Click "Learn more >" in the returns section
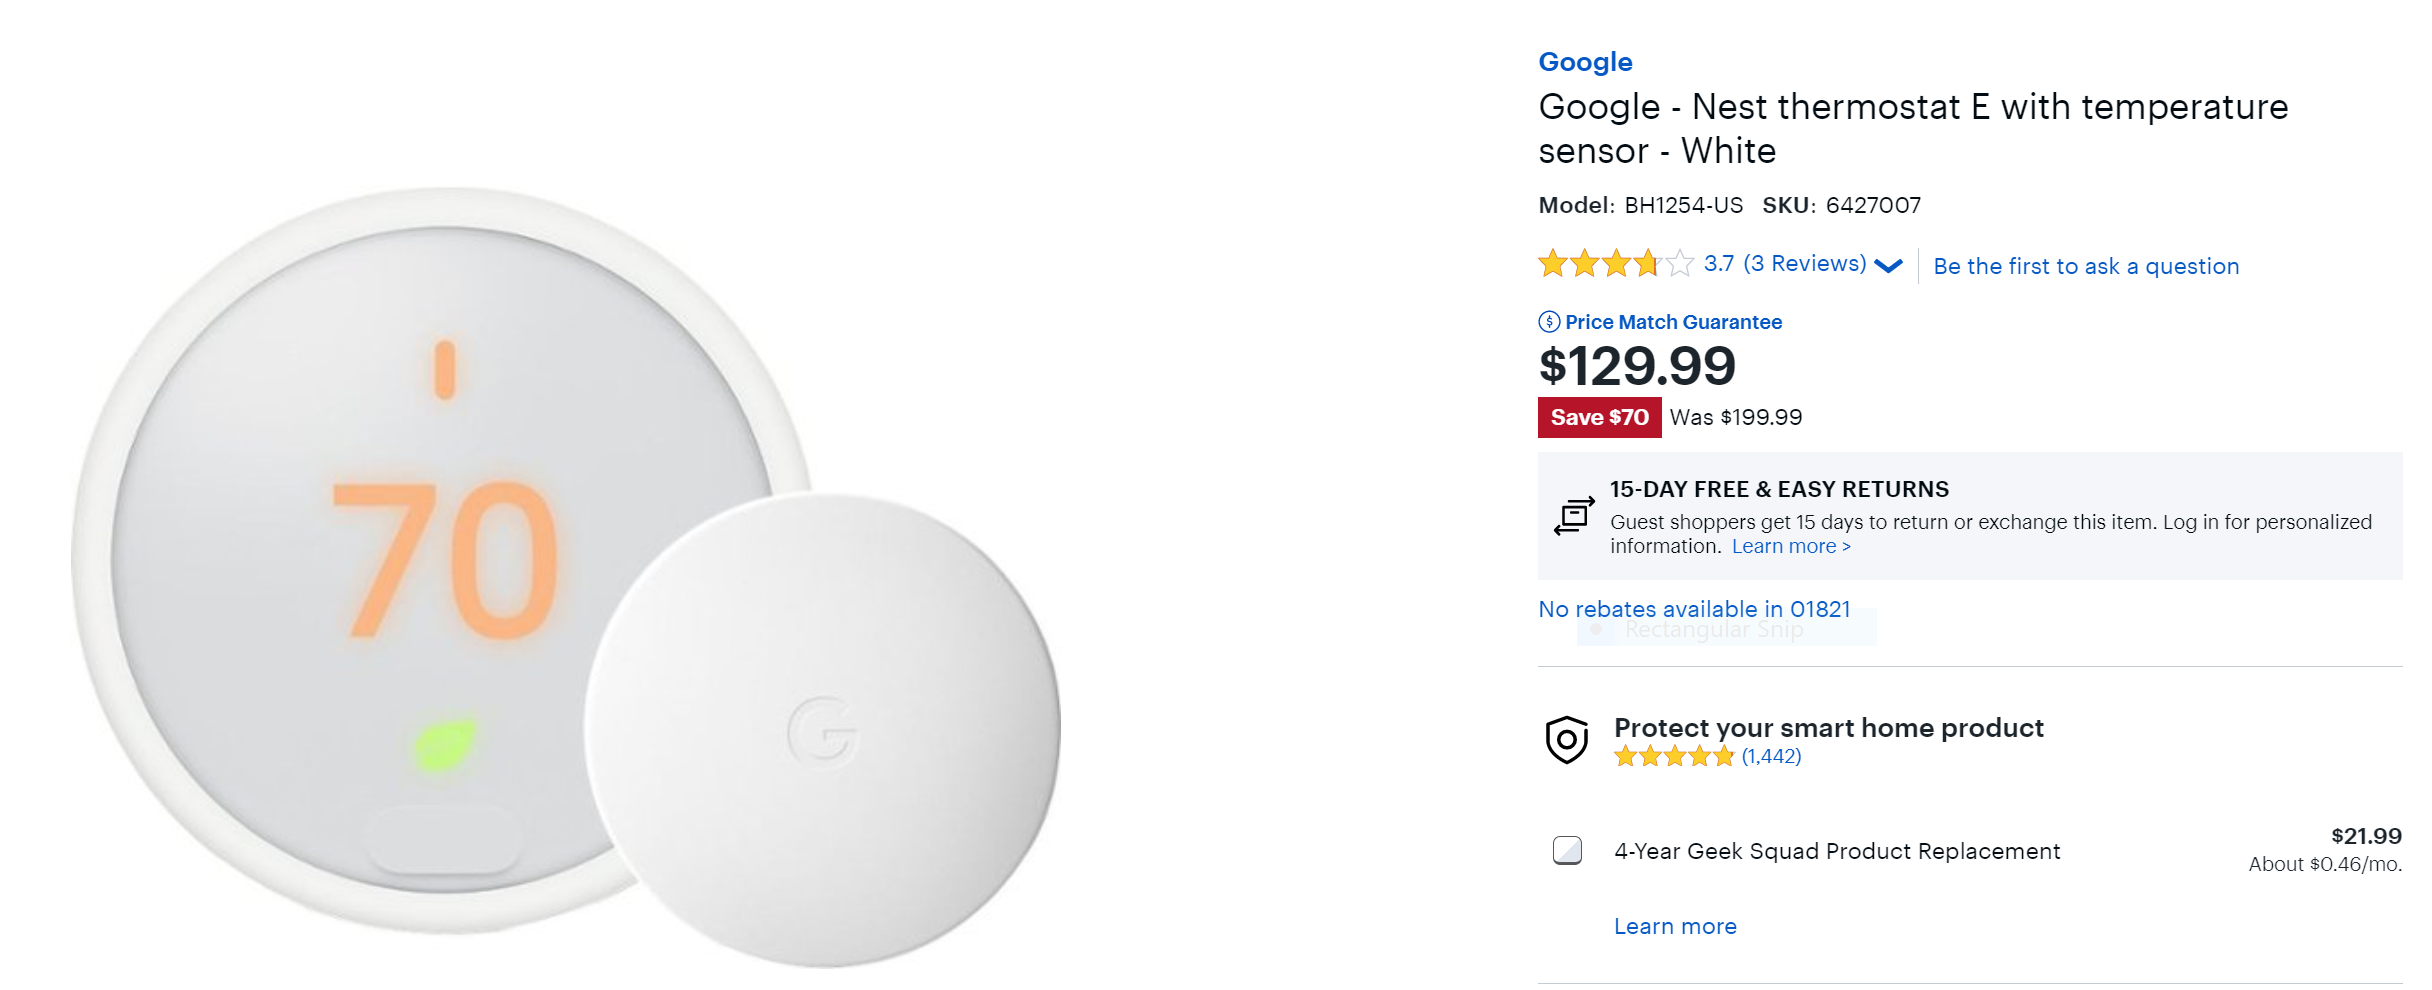 [x=1790, y=546]
